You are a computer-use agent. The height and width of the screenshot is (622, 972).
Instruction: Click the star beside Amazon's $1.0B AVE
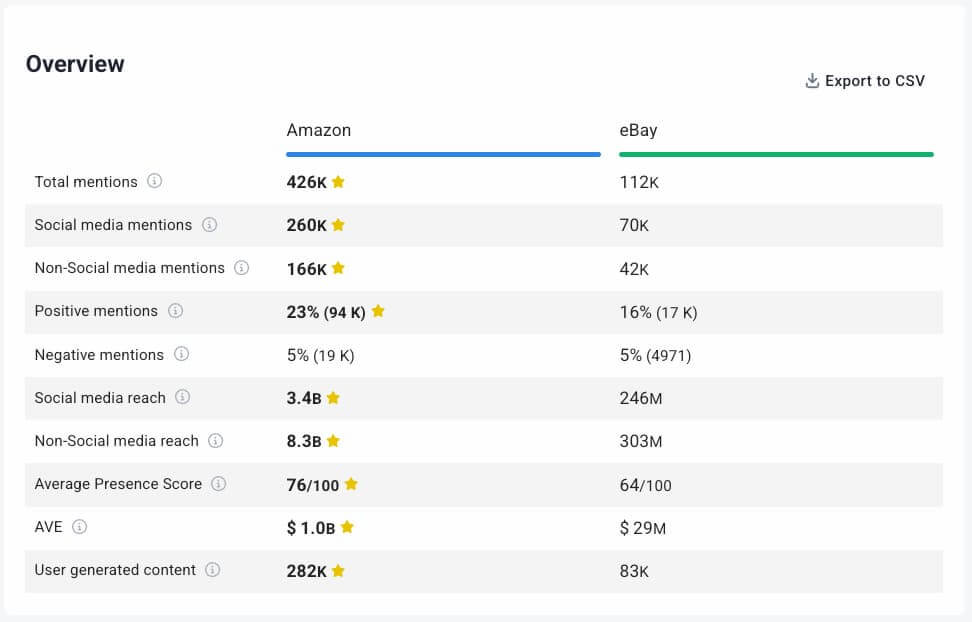click(x=347, y=527)
